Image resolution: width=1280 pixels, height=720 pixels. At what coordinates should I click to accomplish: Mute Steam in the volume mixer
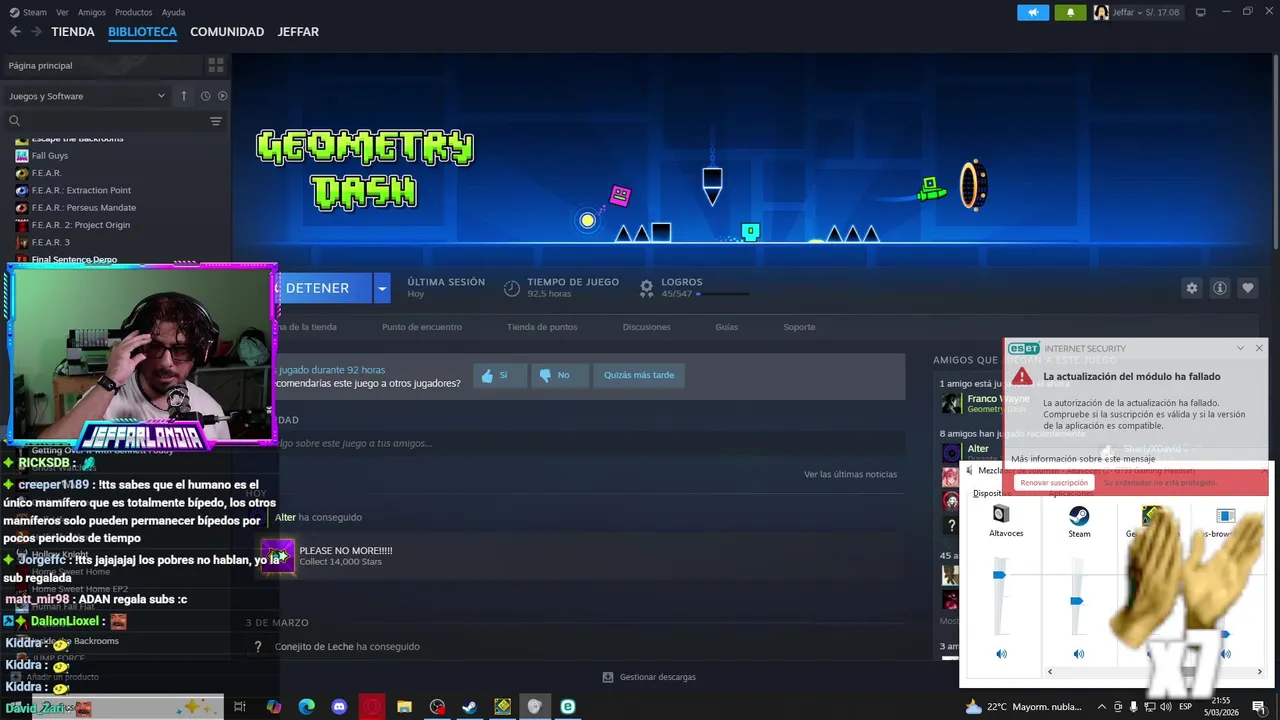point(1079,654)
